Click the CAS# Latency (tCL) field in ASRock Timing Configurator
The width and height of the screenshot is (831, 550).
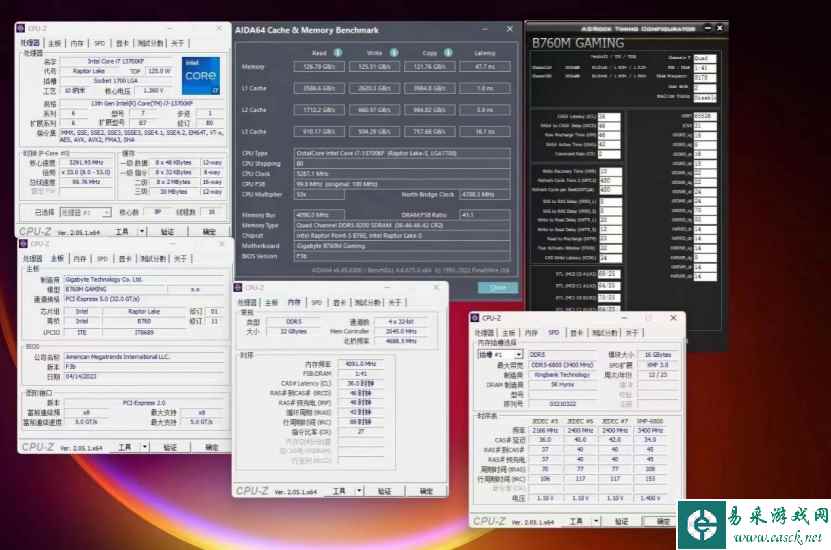coord(609,116)
